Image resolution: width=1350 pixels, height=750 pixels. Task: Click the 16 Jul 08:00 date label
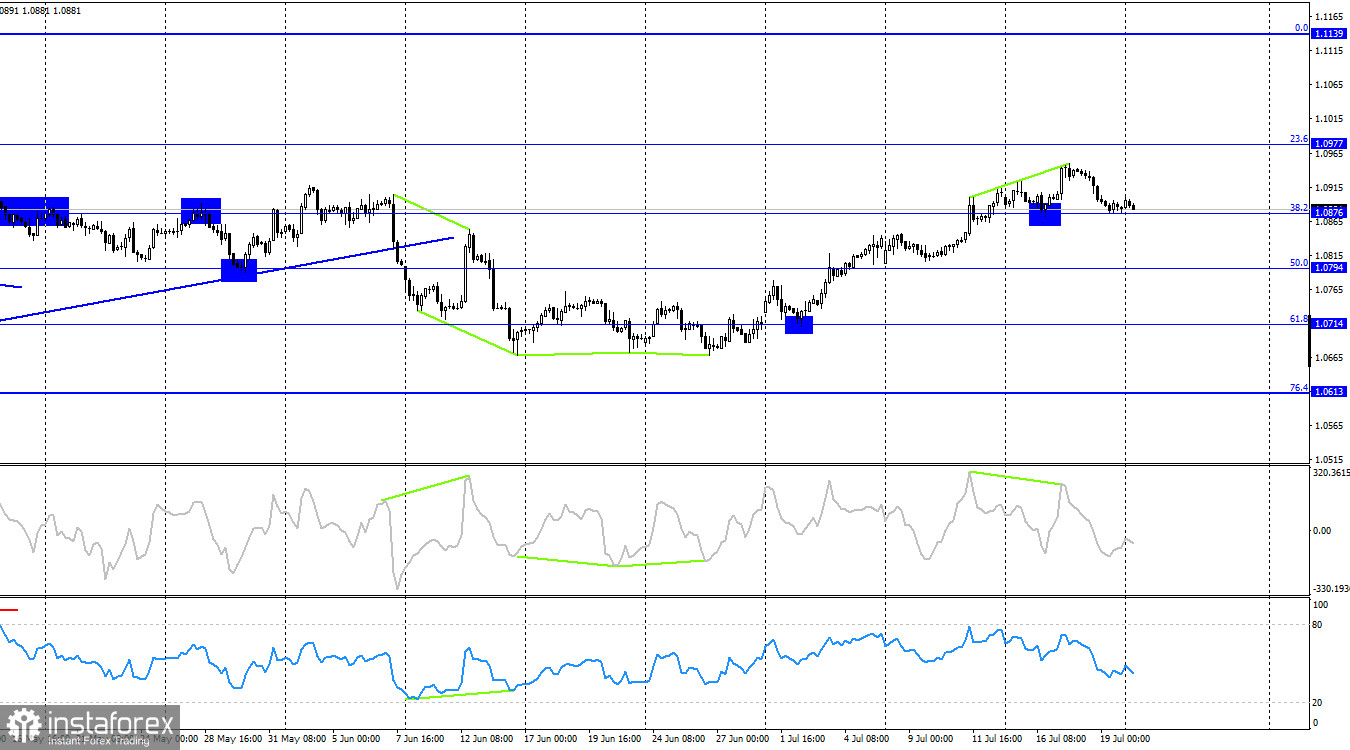pyautogui.click(x=1061, y=739)
